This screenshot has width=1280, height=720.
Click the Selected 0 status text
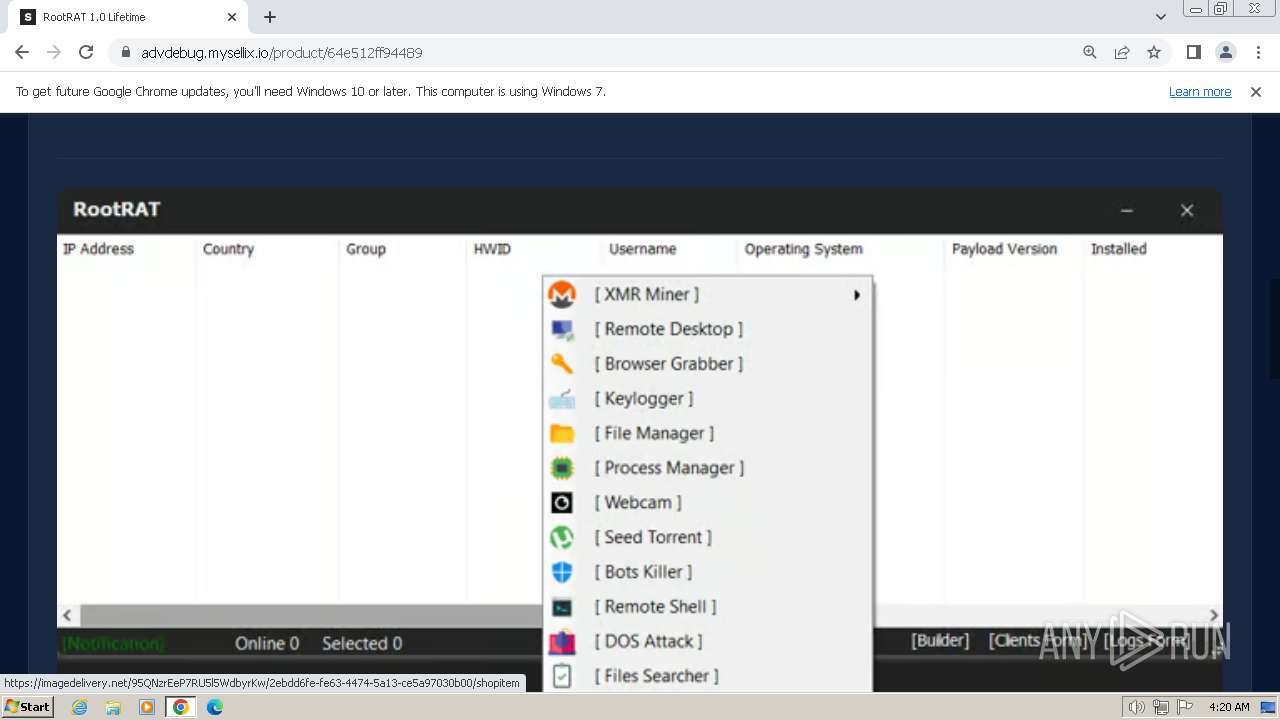(362, 644)
